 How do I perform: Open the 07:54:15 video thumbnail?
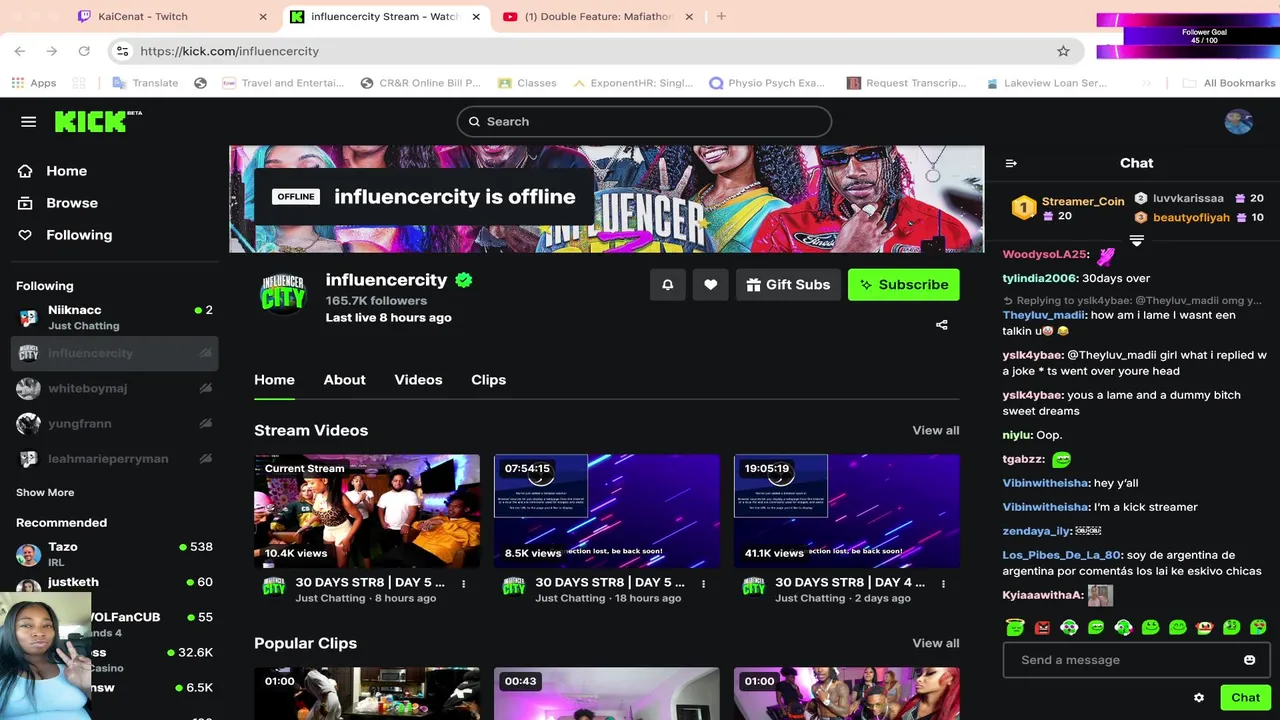(x=607, y=511)
